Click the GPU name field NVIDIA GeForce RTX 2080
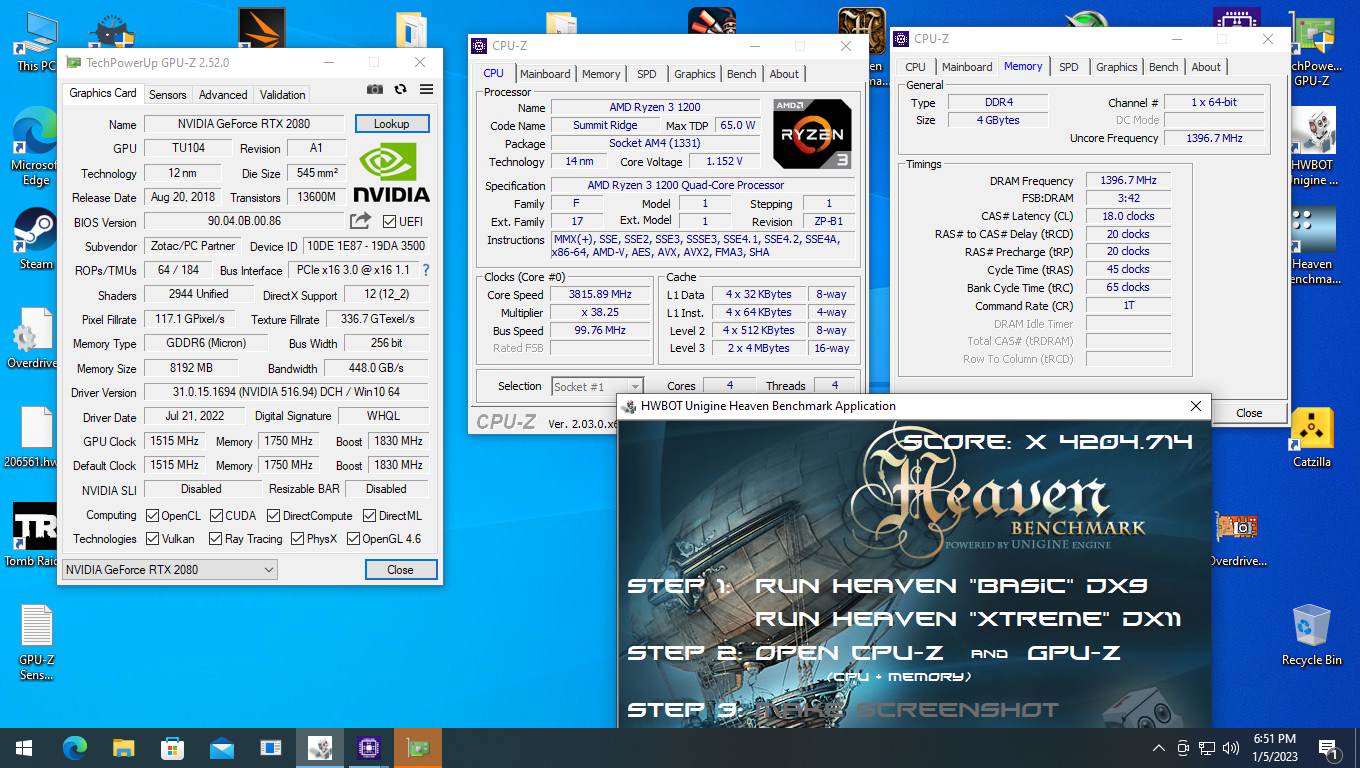 pos(243,124)
